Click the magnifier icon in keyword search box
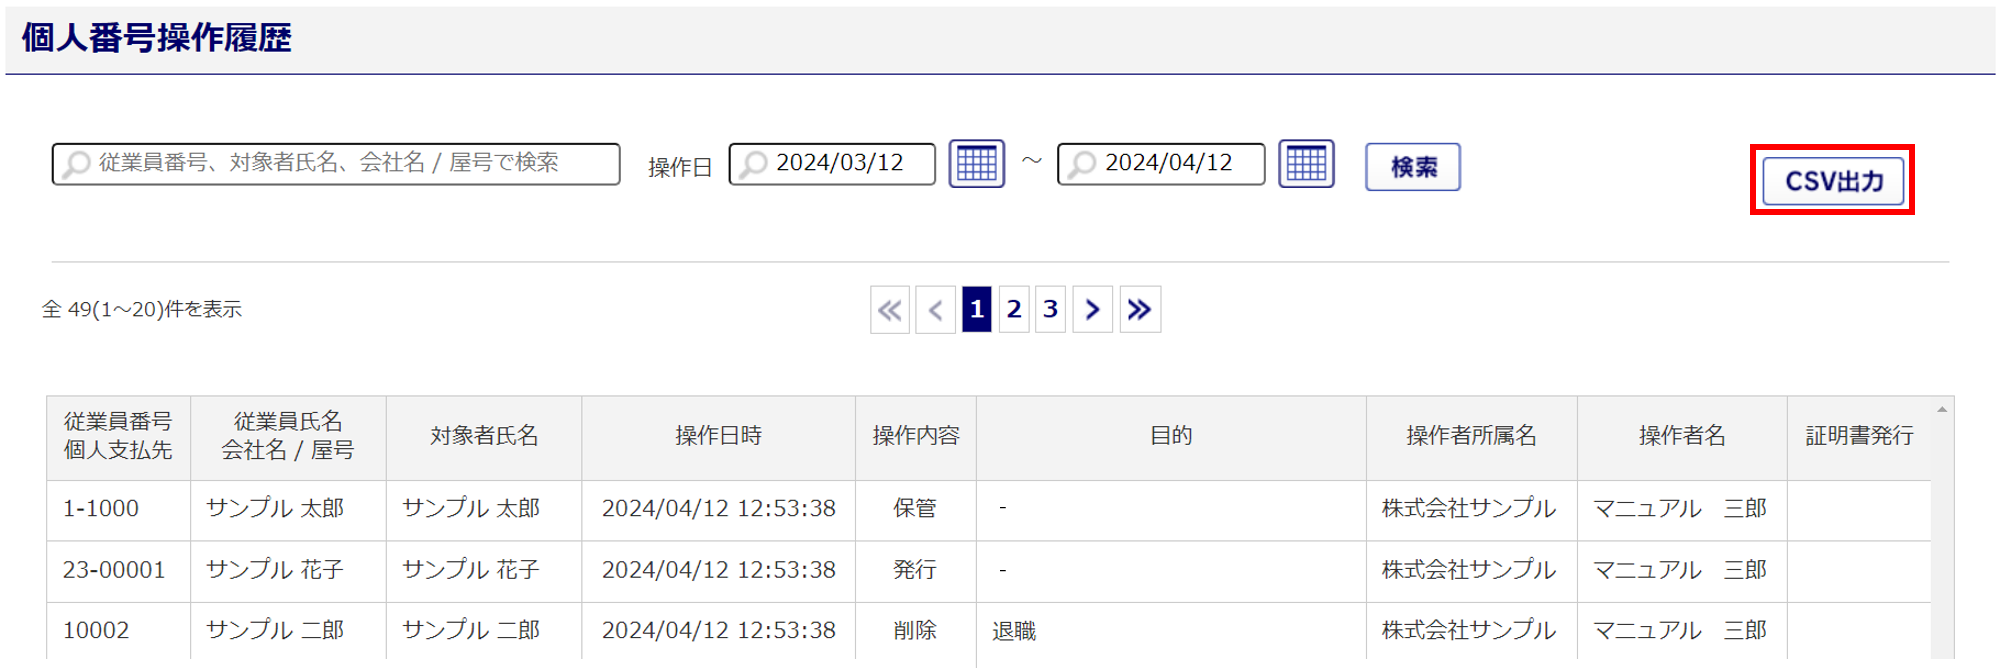The image size is (2000, 668). tap(77, 164)
